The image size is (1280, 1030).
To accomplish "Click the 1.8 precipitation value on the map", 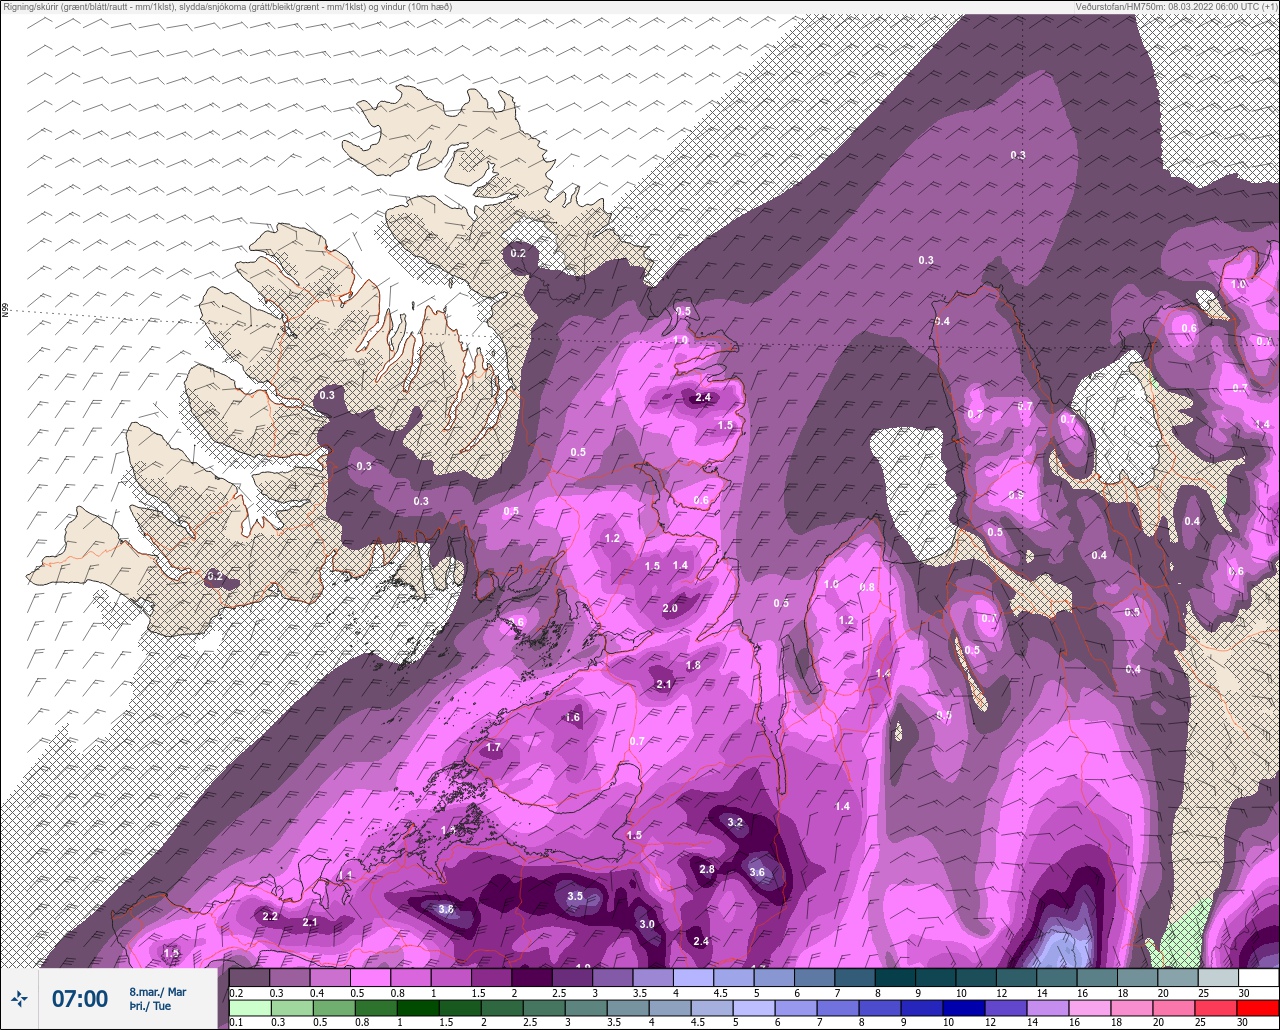I will click(x=693, y=665).
